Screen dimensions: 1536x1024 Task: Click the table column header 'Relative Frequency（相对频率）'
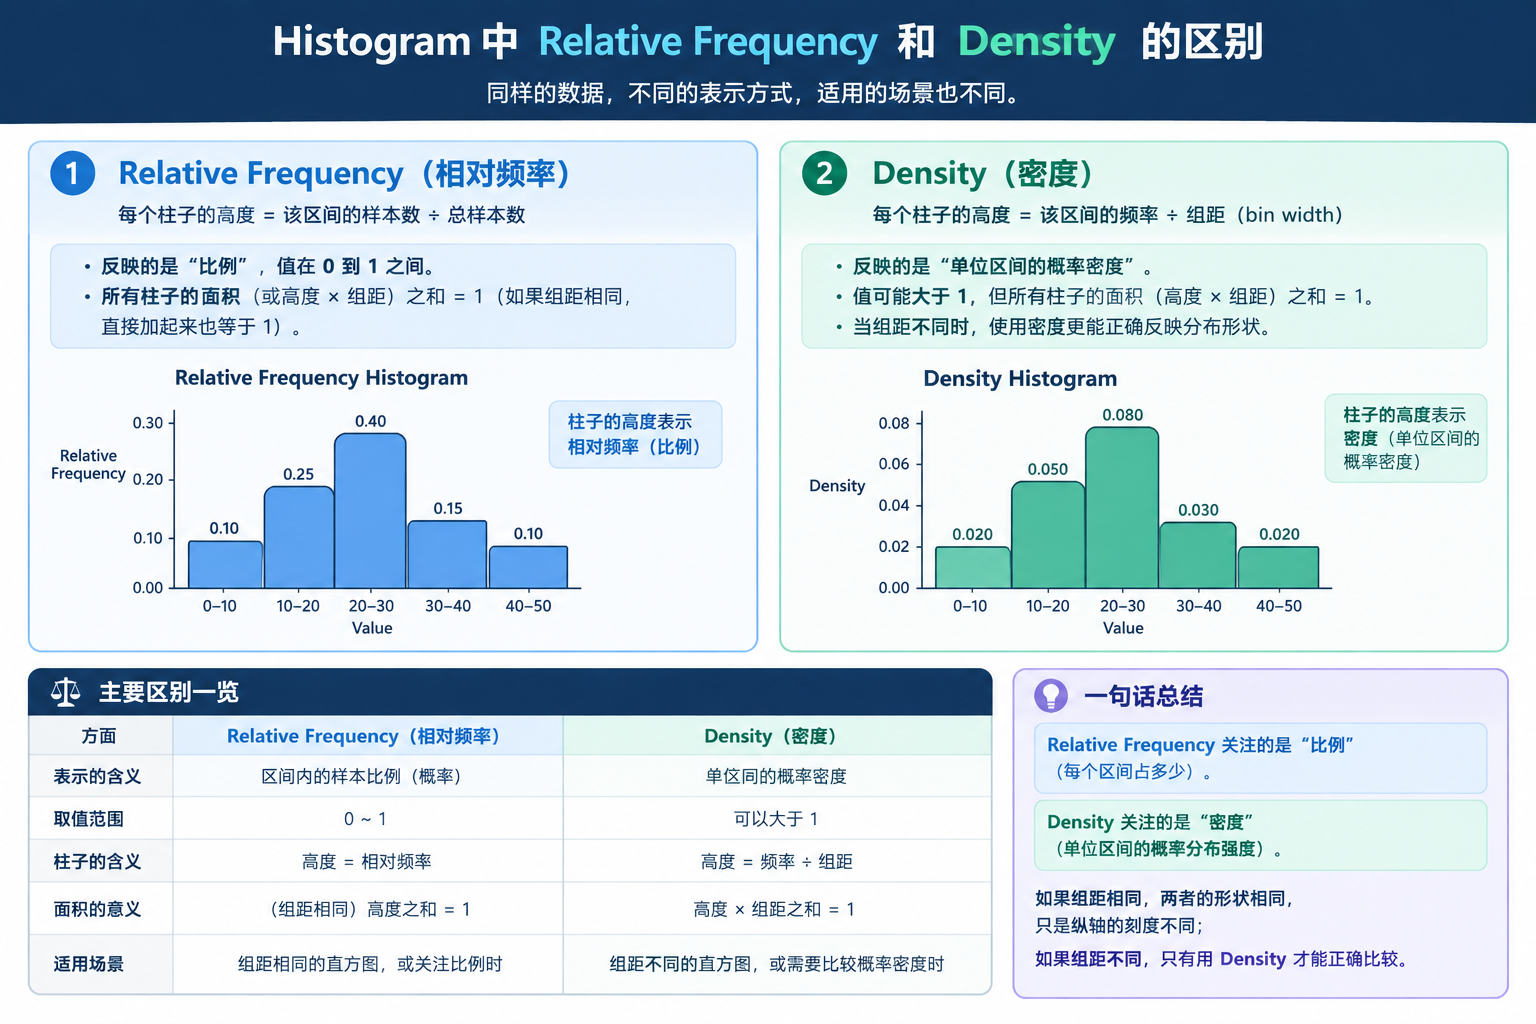pyautogui.click(x=368, y=736)
